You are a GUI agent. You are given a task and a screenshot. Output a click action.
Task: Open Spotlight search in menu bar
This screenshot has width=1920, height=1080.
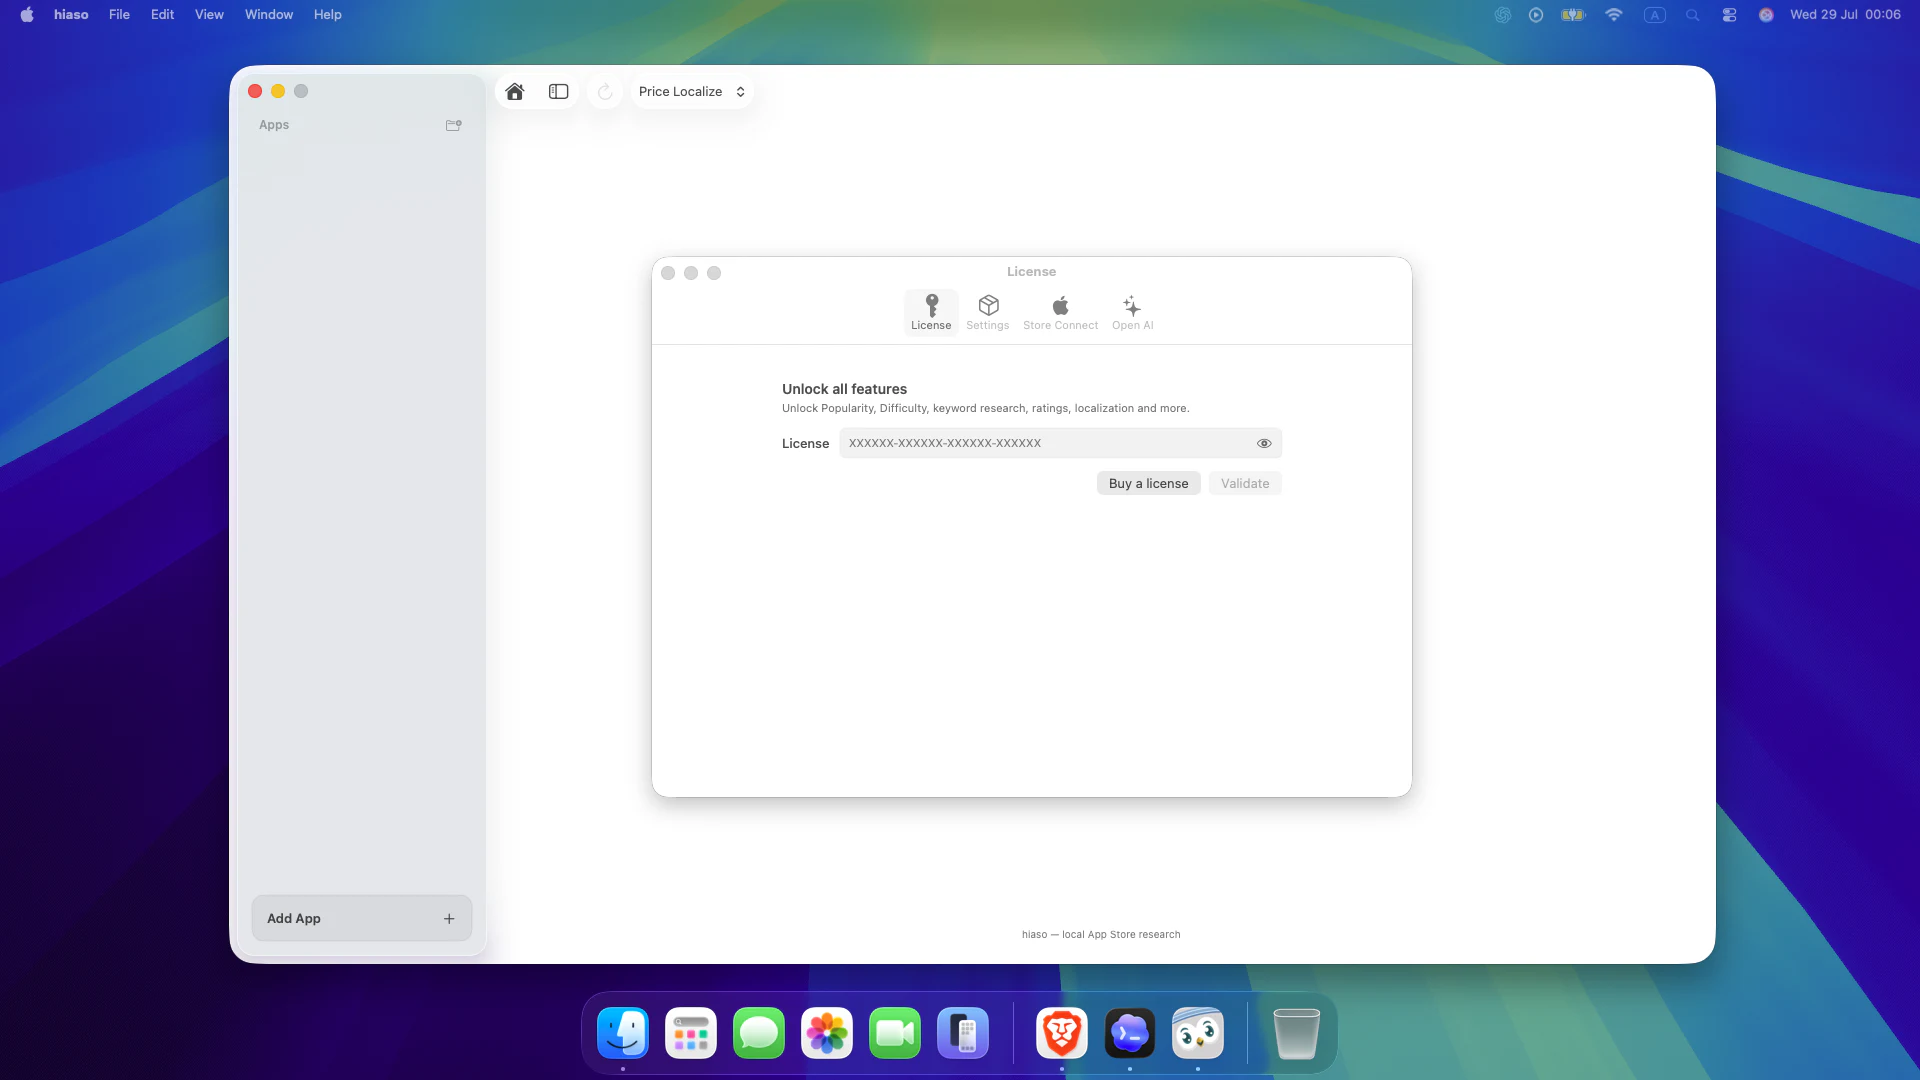(x=1692, y=15)
